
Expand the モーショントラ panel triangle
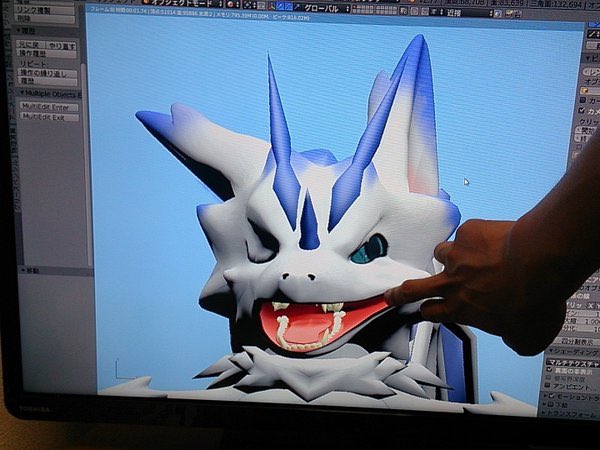point(546,396)
